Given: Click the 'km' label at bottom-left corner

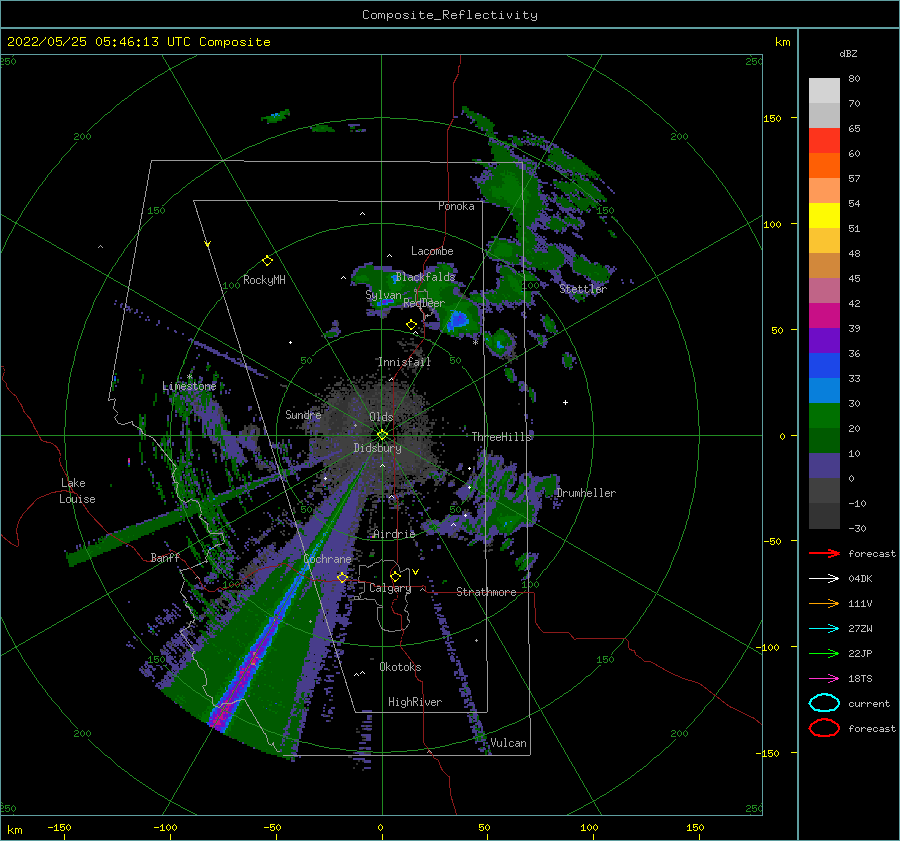Looking at the screenshot, I should point(15,830).
